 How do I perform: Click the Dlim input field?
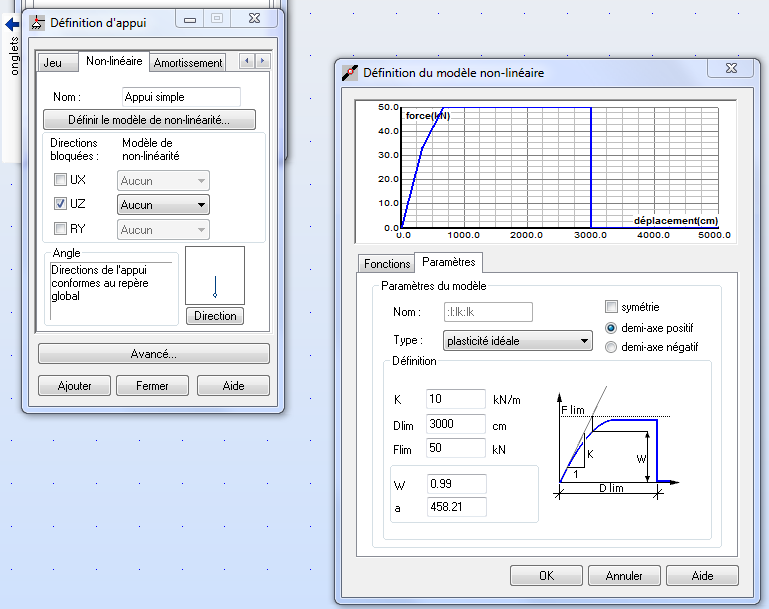(x=456, y=424)
